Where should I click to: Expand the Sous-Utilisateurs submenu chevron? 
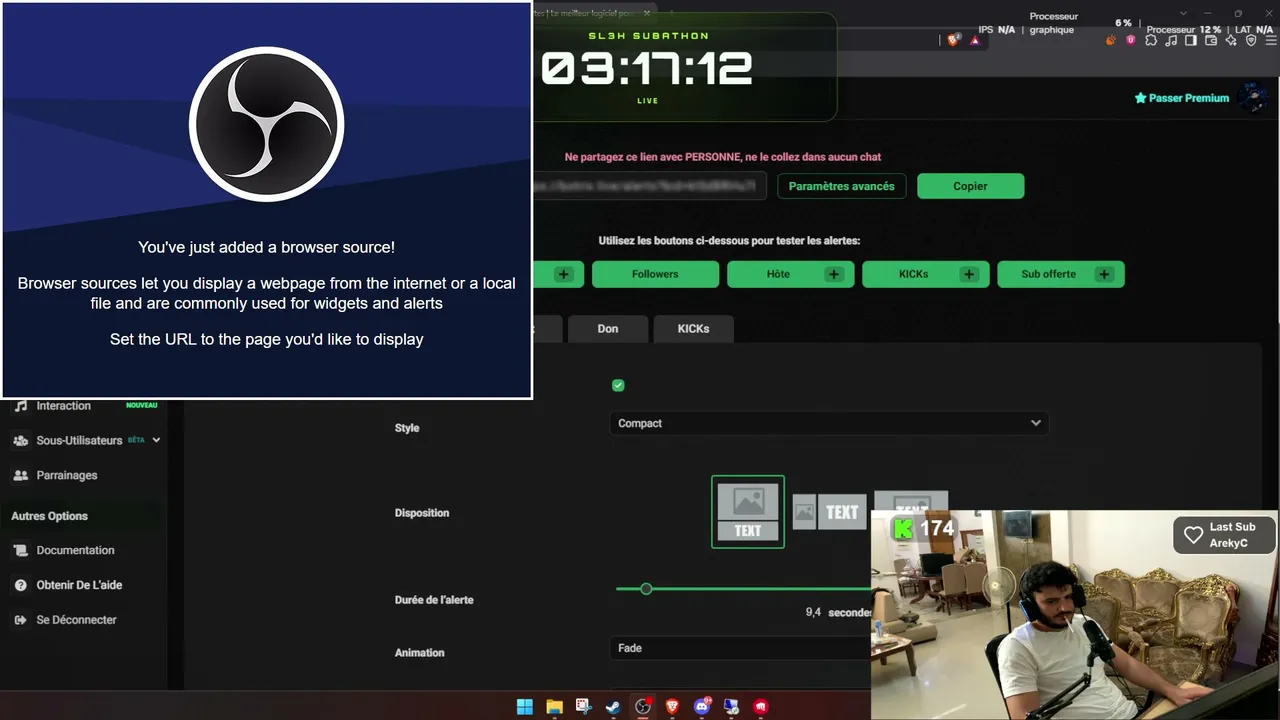coord(156,440)
